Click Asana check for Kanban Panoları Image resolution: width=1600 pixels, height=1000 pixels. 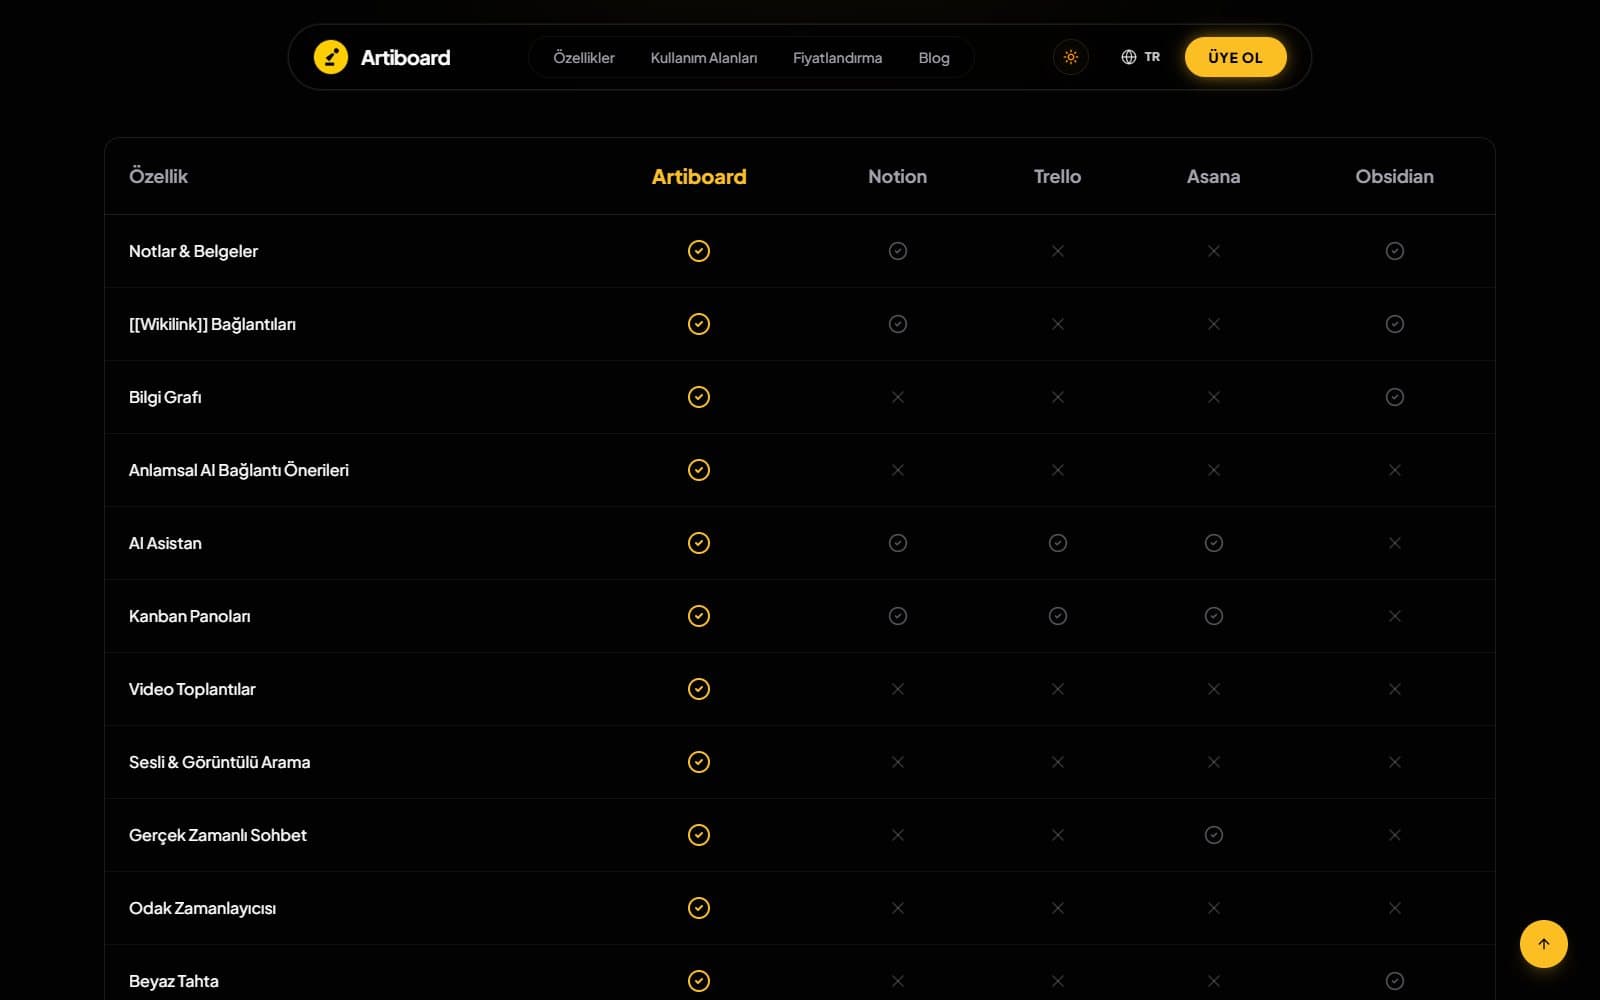point(1214,616)
